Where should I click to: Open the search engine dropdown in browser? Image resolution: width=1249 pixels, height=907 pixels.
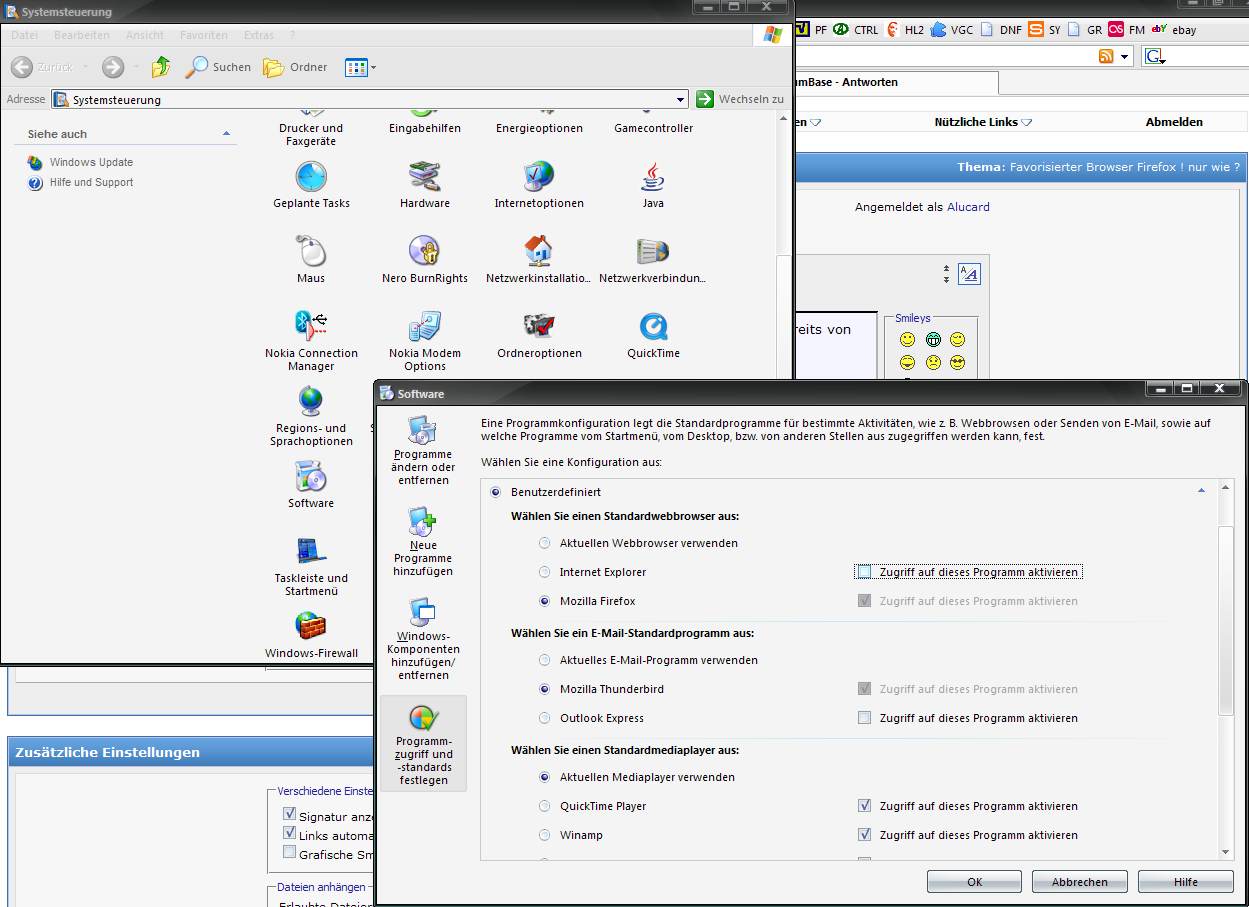tap(1155, 56)
